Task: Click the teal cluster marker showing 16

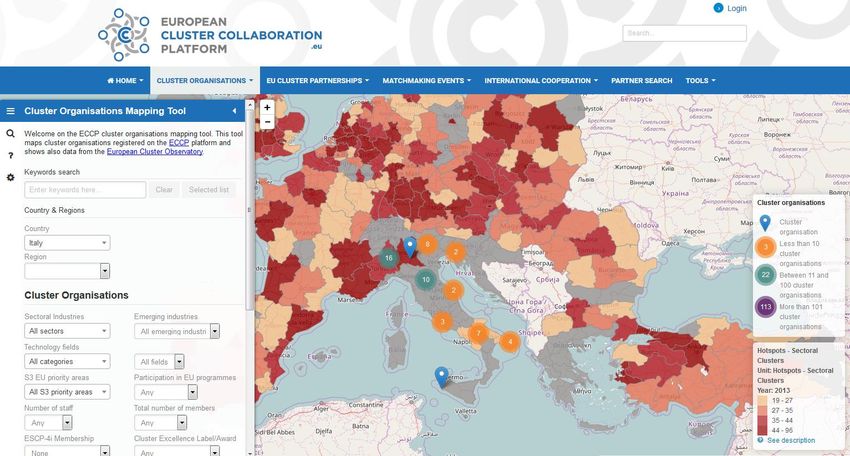Action: 388,258
